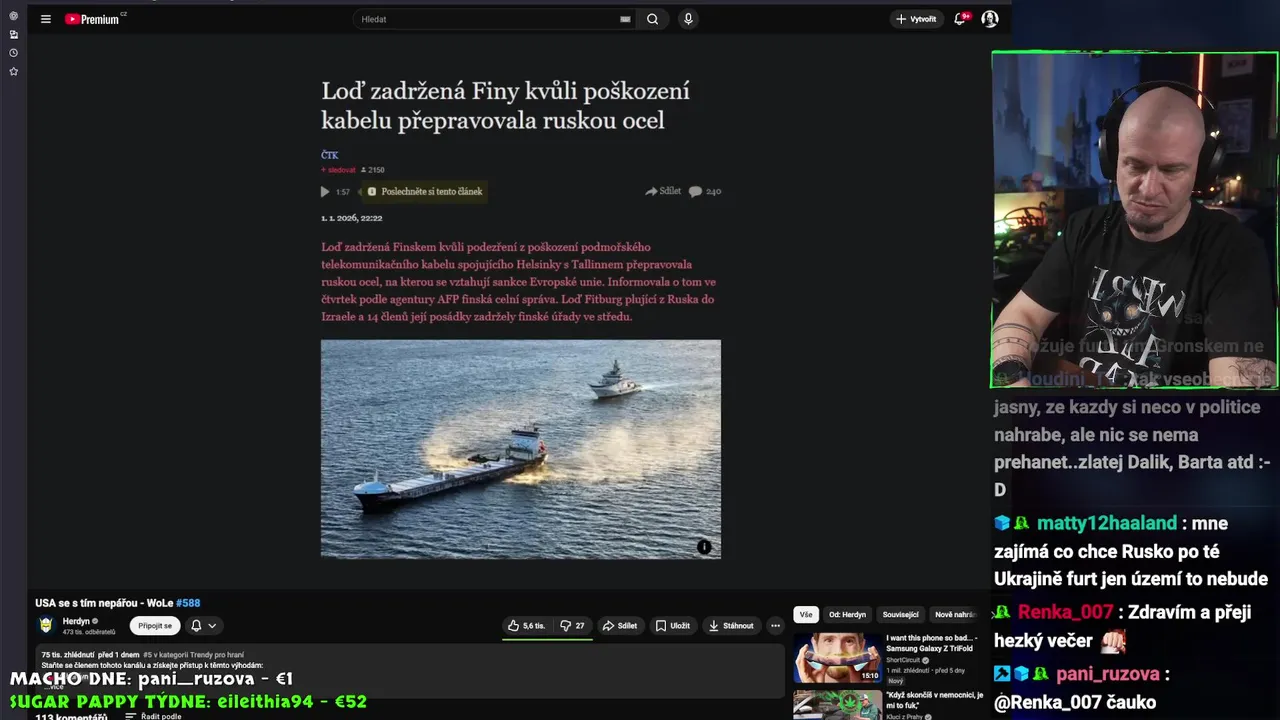Open the Kluci z Prahy channel name
This screenshot has height=720, width=1280.
906,716
